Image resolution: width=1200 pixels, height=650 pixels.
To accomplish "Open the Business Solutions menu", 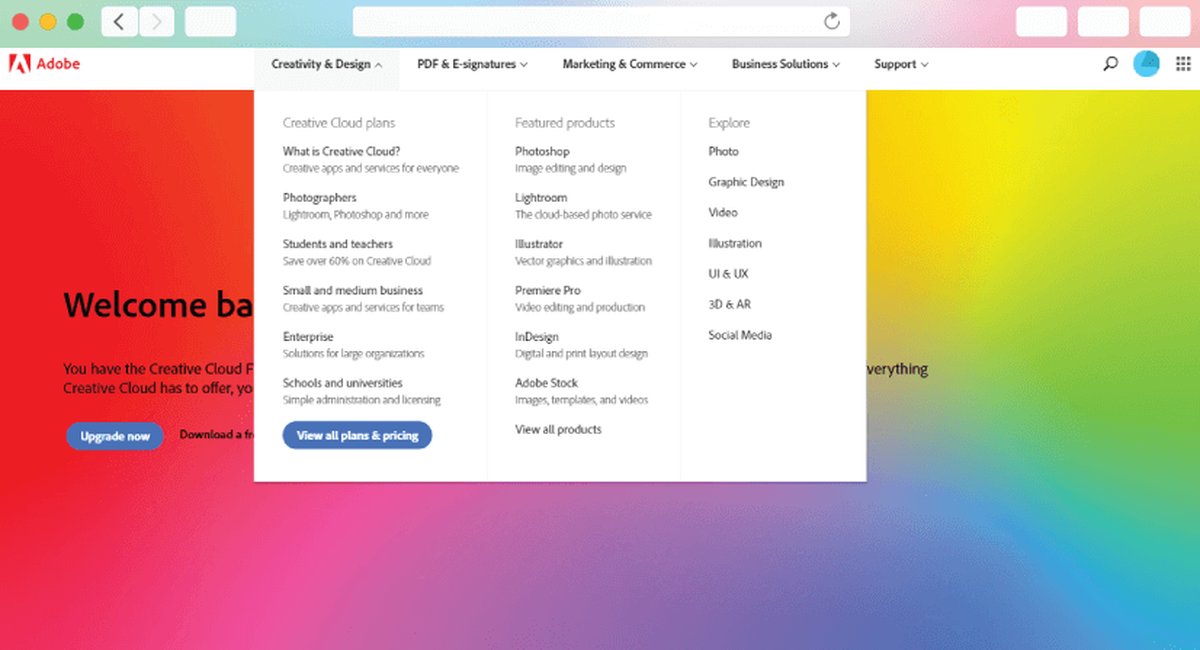I will [785, 64].
